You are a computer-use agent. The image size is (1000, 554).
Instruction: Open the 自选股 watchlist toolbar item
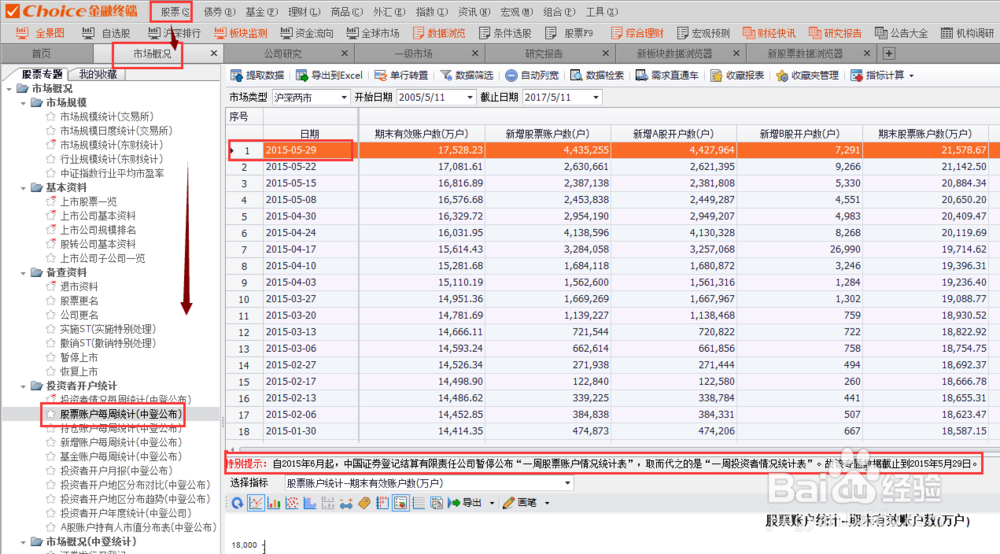(x=106, y=33)
